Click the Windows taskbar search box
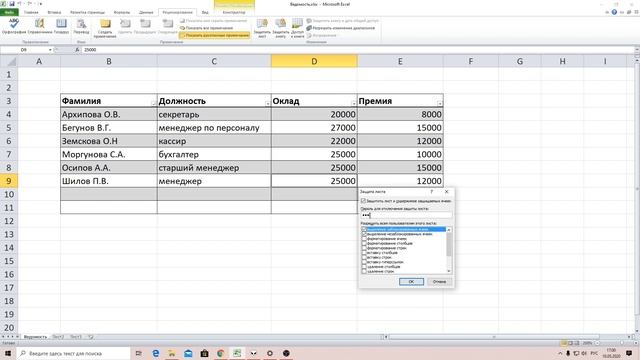The width and height of the screenshot is (640, 360). pos(73,353)
